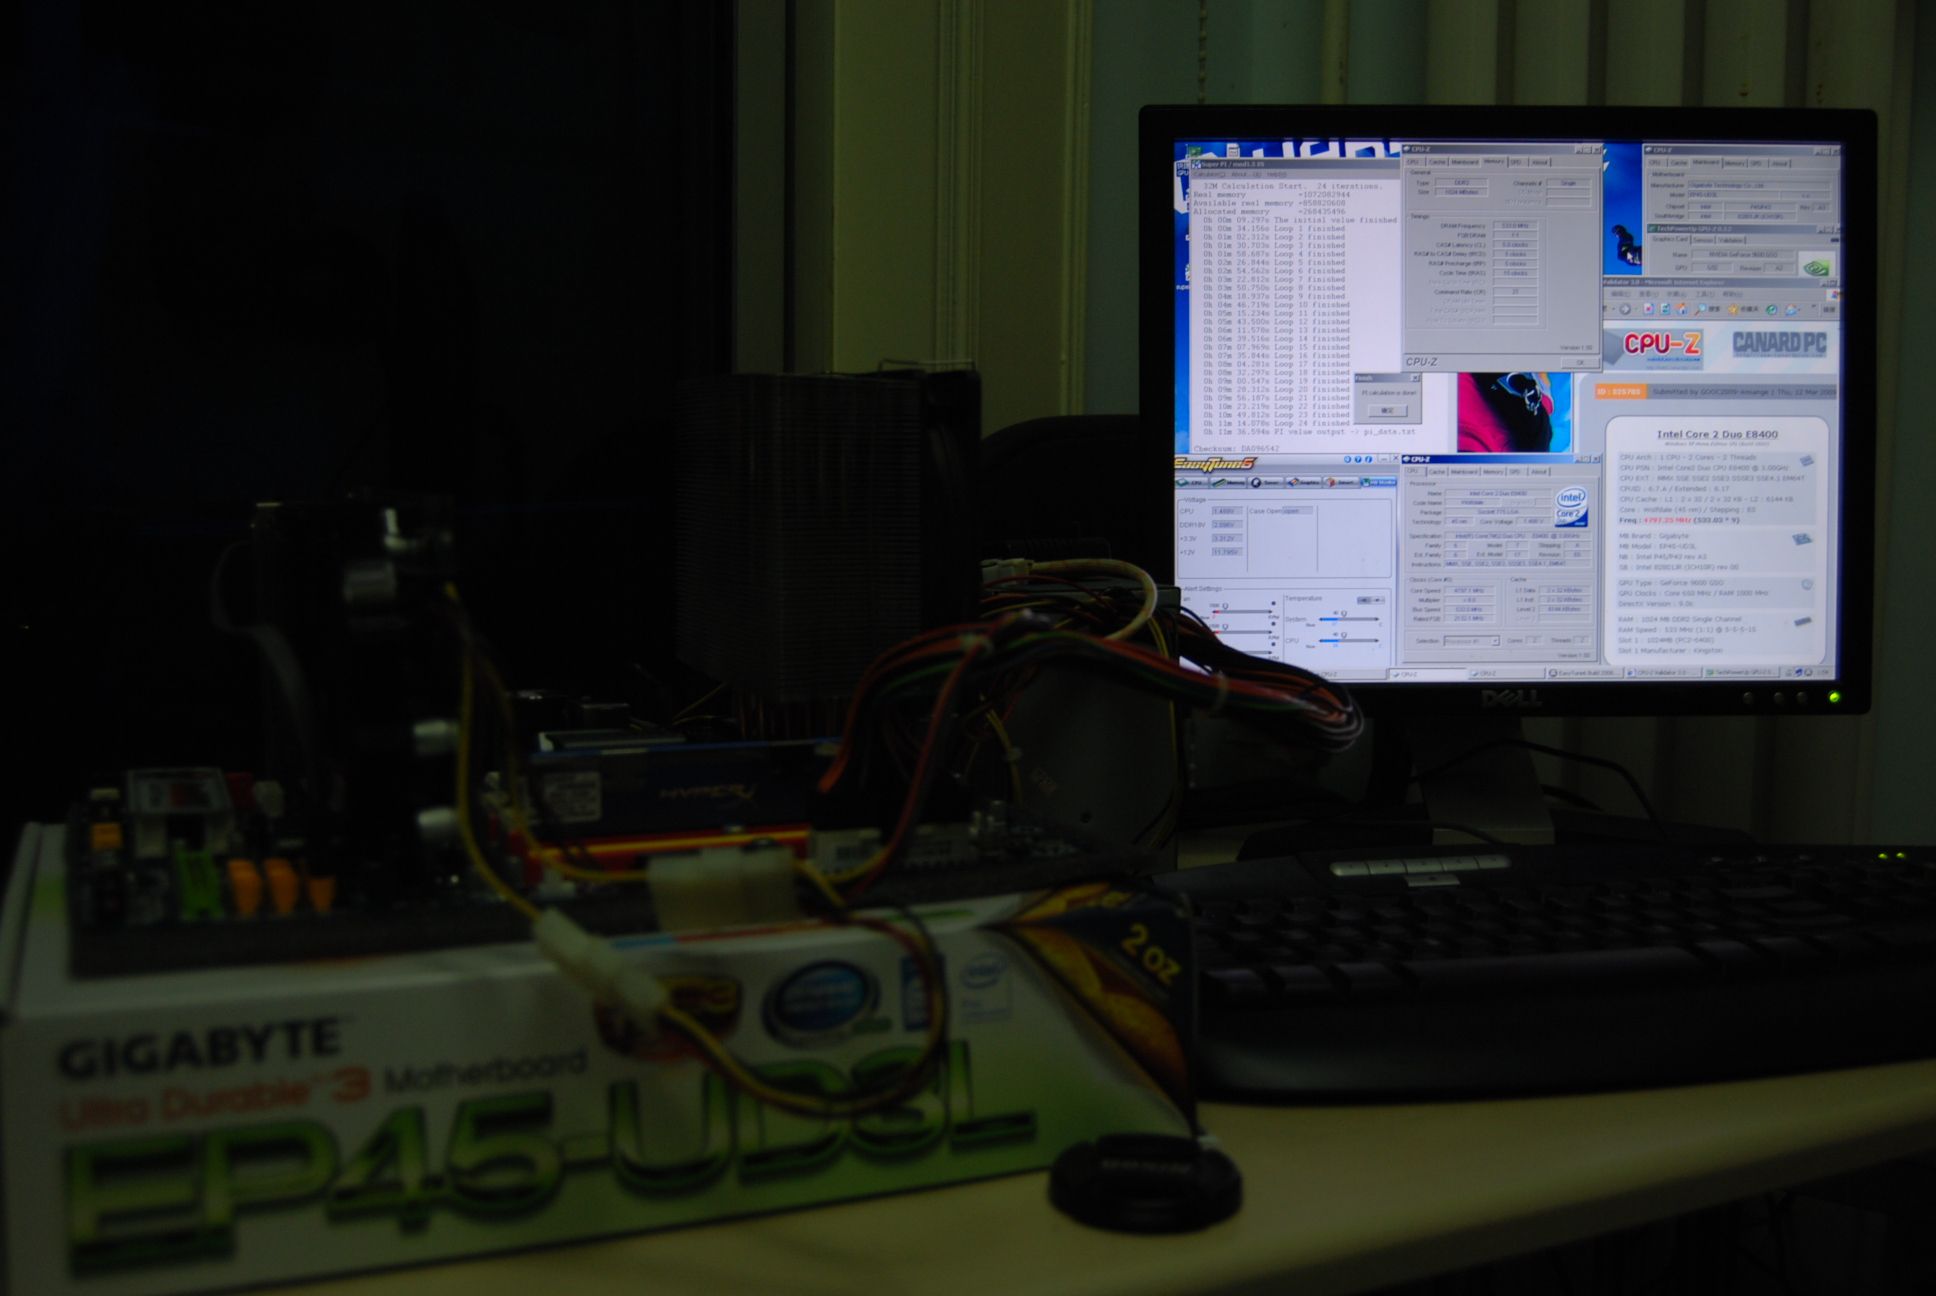Switch to EasyTune6 from the taskbar
This screenshot has width=1936, height=1296.
(x=1584, y=673)
